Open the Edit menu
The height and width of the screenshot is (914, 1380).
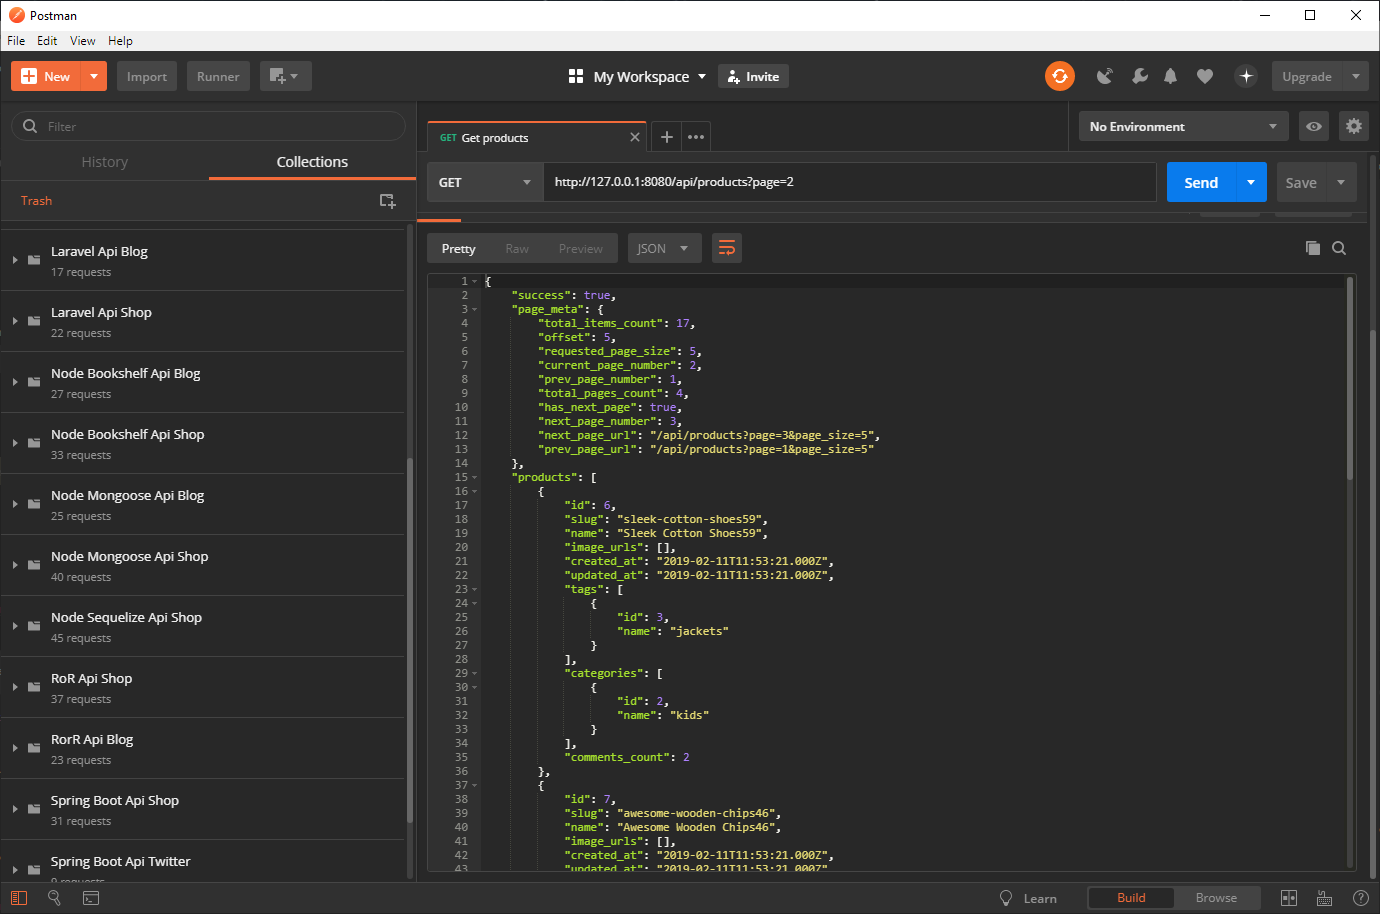point(47,41)
